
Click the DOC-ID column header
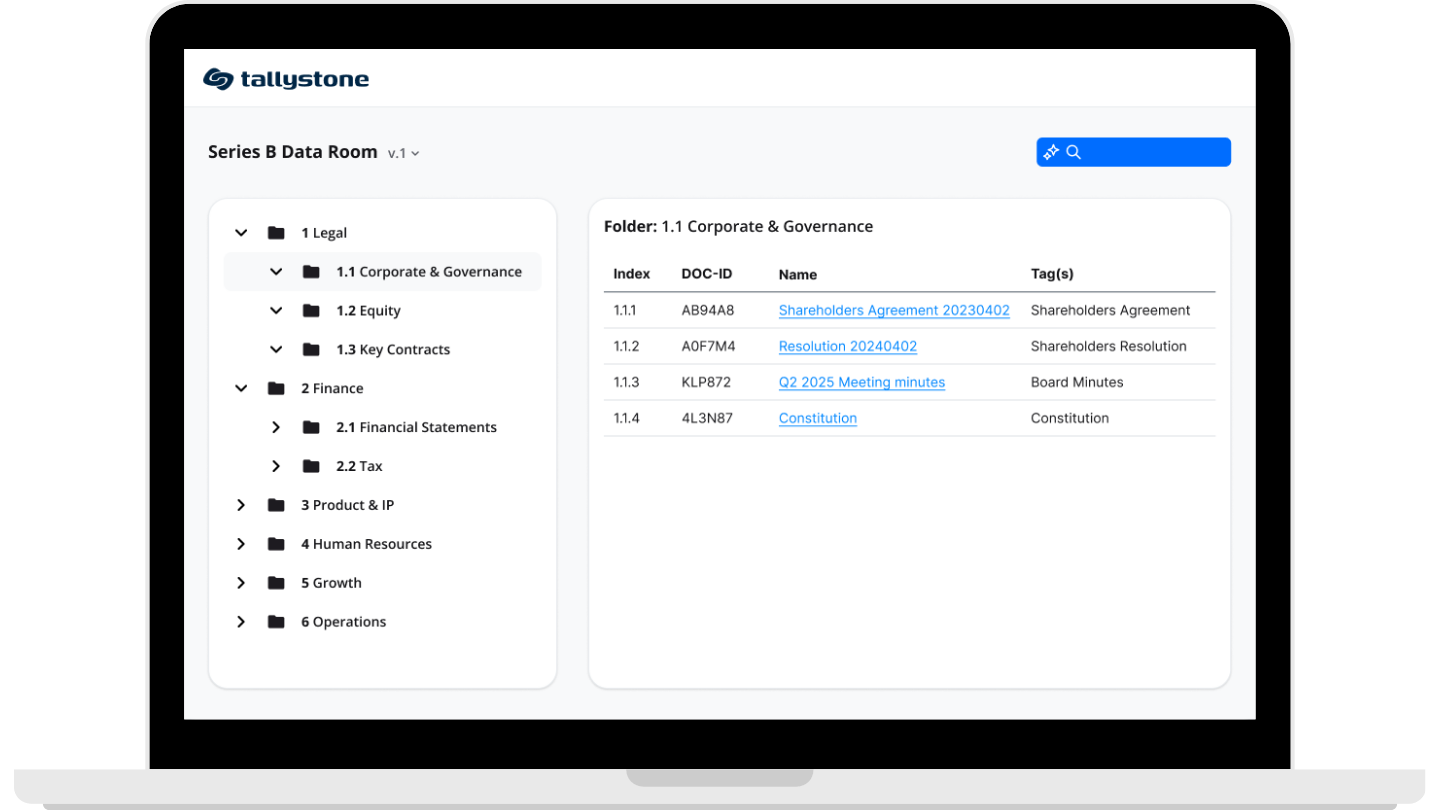tap(707, 274)
